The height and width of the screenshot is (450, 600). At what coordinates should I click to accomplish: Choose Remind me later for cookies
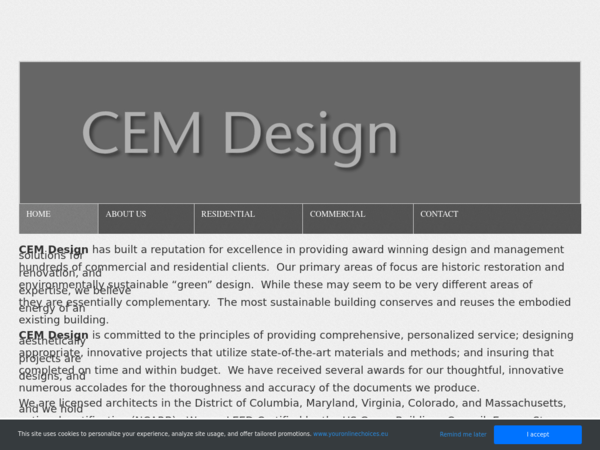[463, 434]
